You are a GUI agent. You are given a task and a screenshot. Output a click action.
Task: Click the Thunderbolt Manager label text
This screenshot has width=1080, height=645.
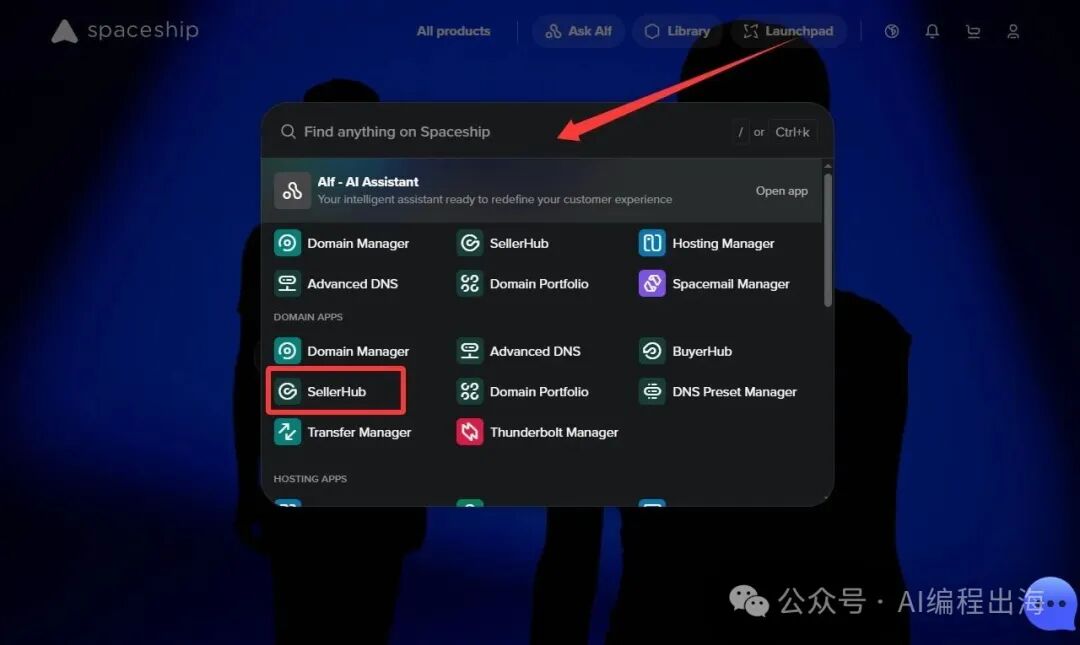pos(554,432)
